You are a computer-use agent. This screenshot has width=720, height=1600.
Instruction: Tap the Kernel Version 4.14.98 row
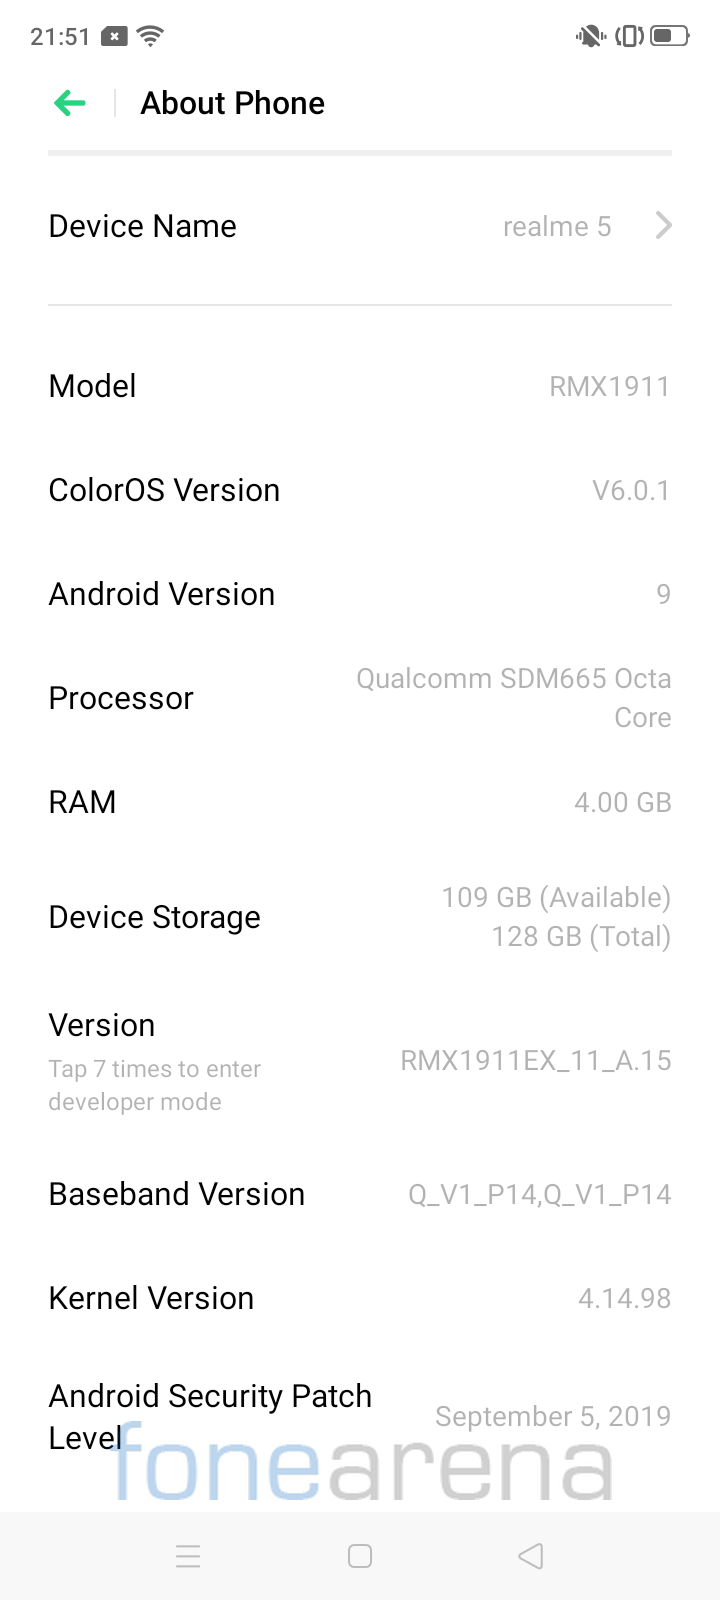pyautogui.click(x=360, y=1298)
